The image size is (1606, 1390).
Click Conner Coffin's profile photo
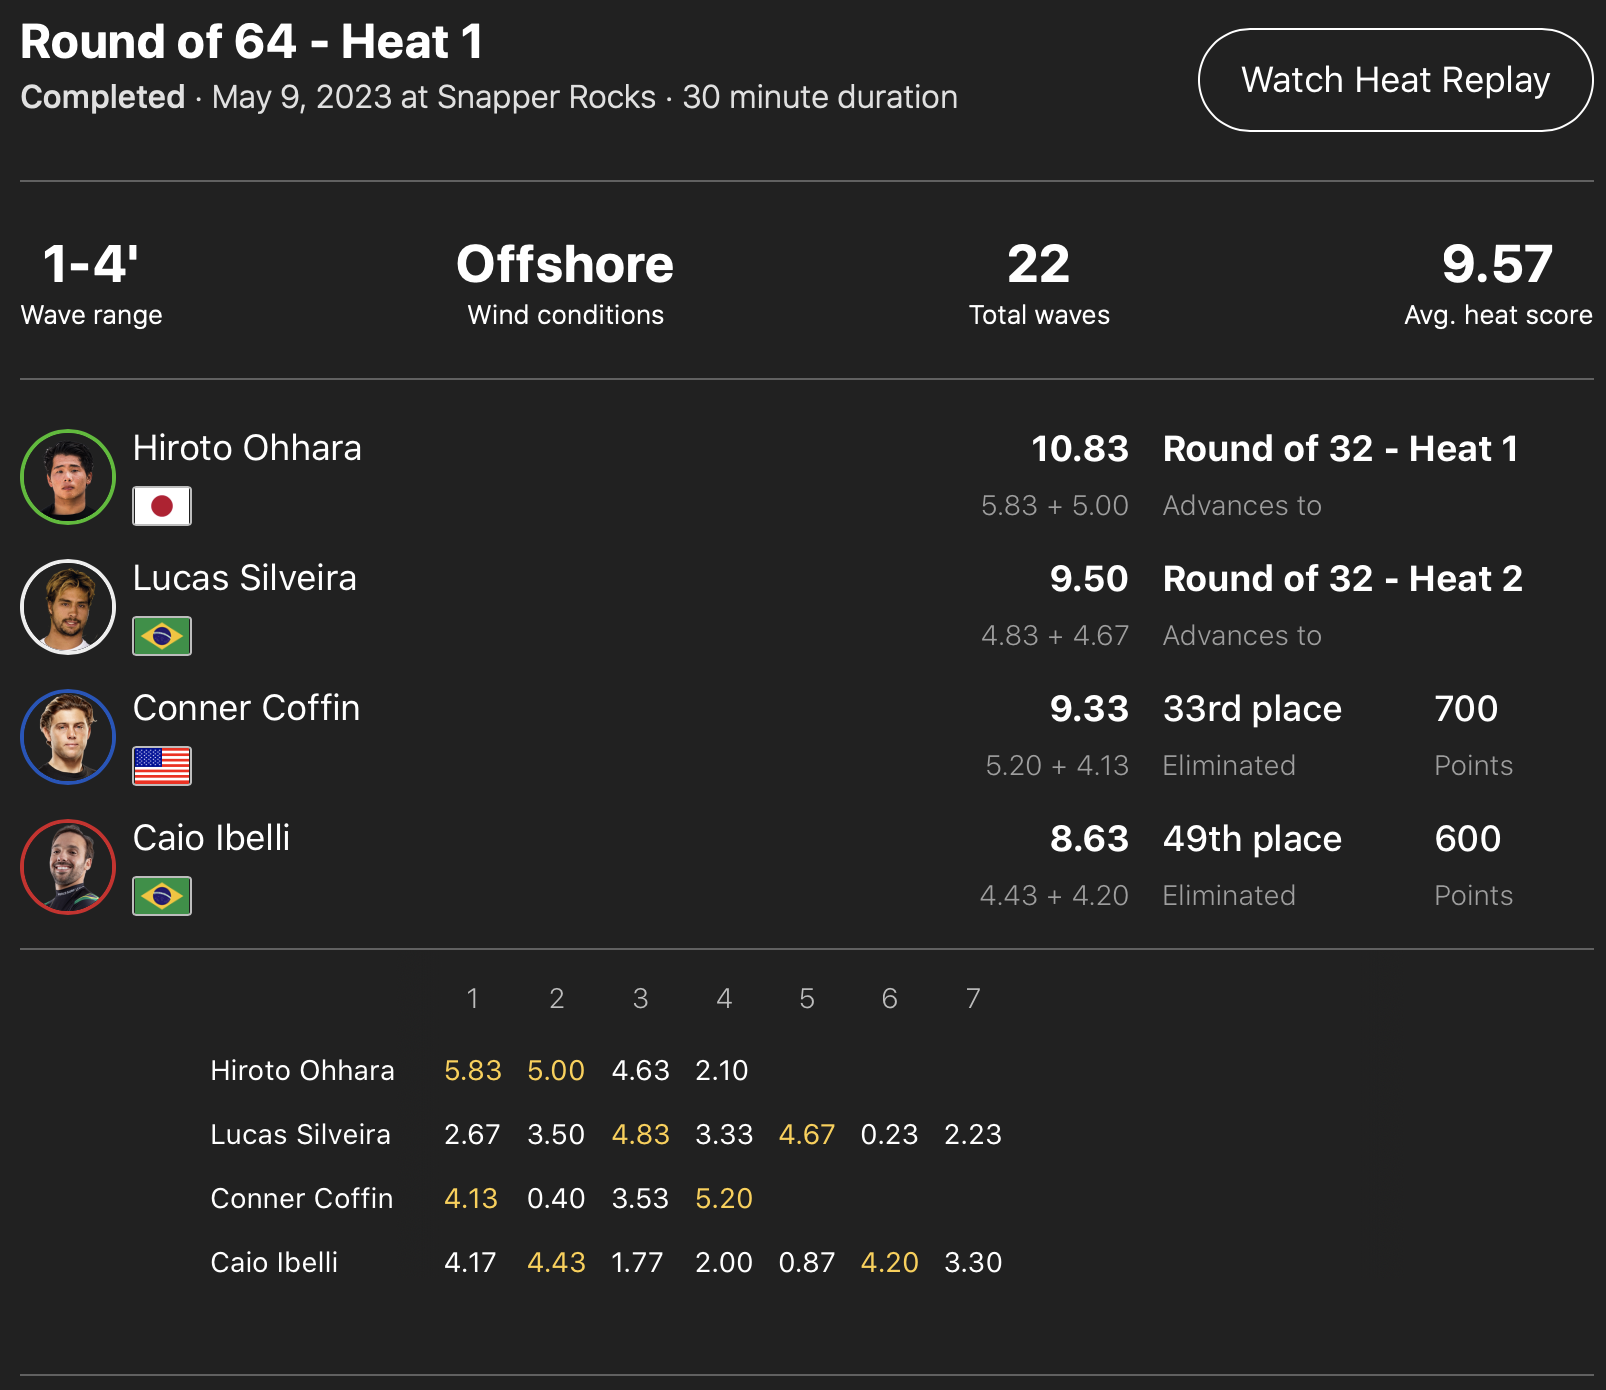click(x=68, y=737)
